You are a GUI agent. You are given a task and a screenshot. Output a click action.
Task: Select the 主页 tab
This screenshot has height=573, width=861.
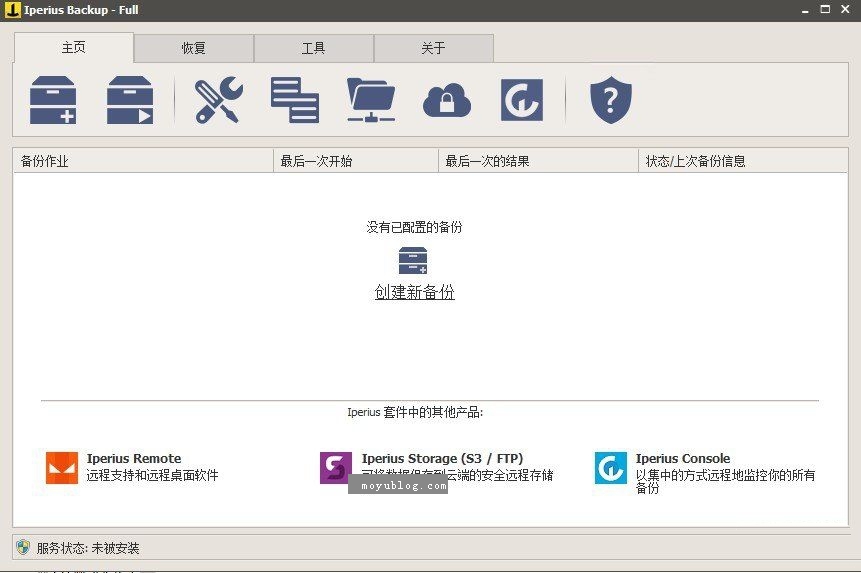(74, 48)
